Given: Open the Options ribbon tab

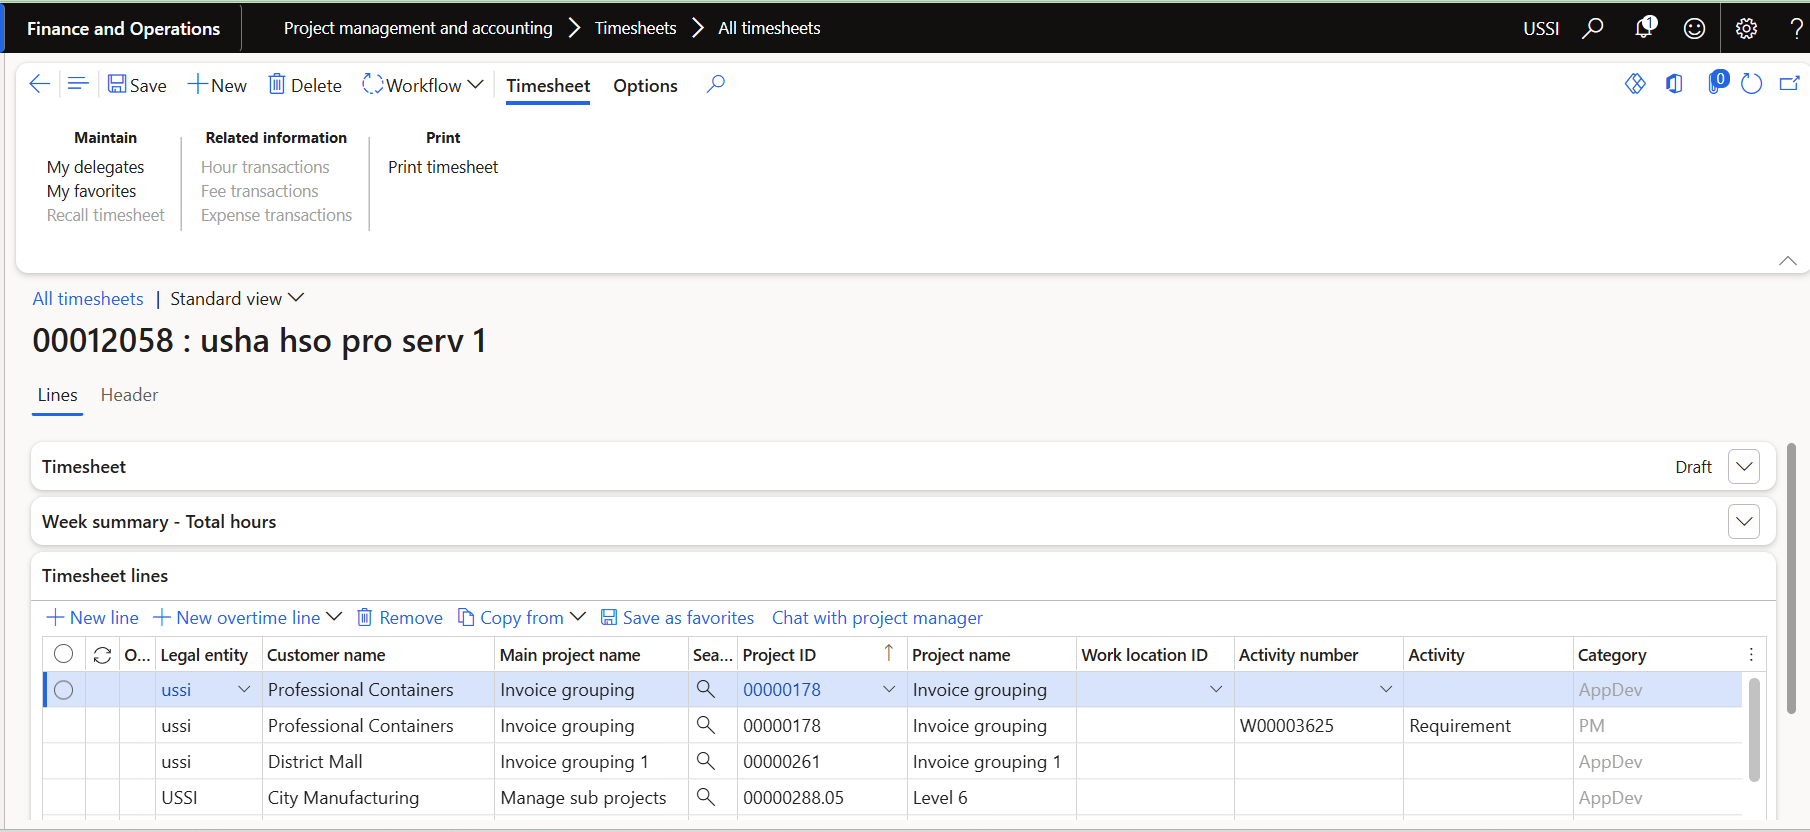Looking at the screenshot, I should [x=645, y=86].
